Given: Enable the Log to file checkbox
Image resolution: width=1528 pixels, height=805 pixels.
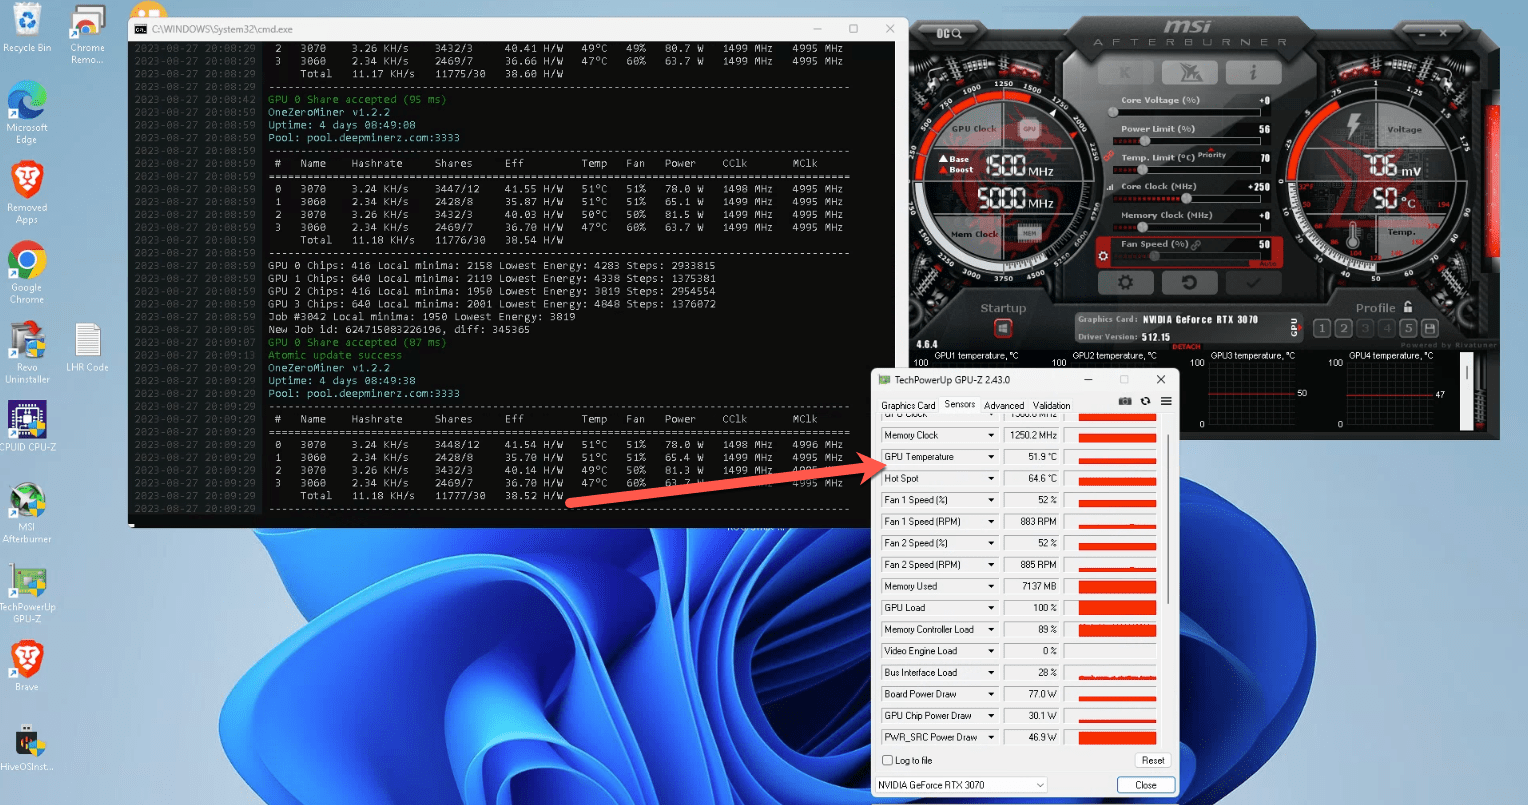Looking at the screenshot, I should (x=886, y=760).
